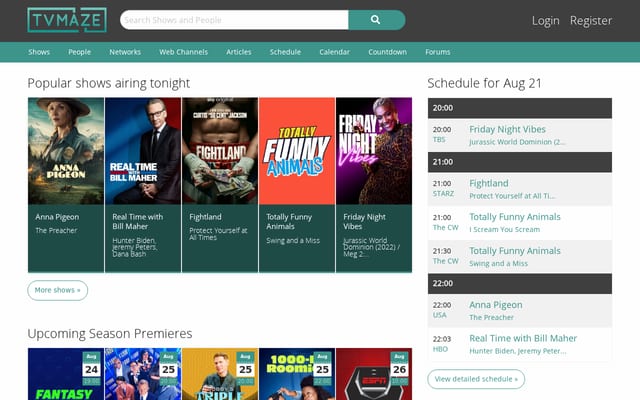Click The CW network at 21:00

446,227
